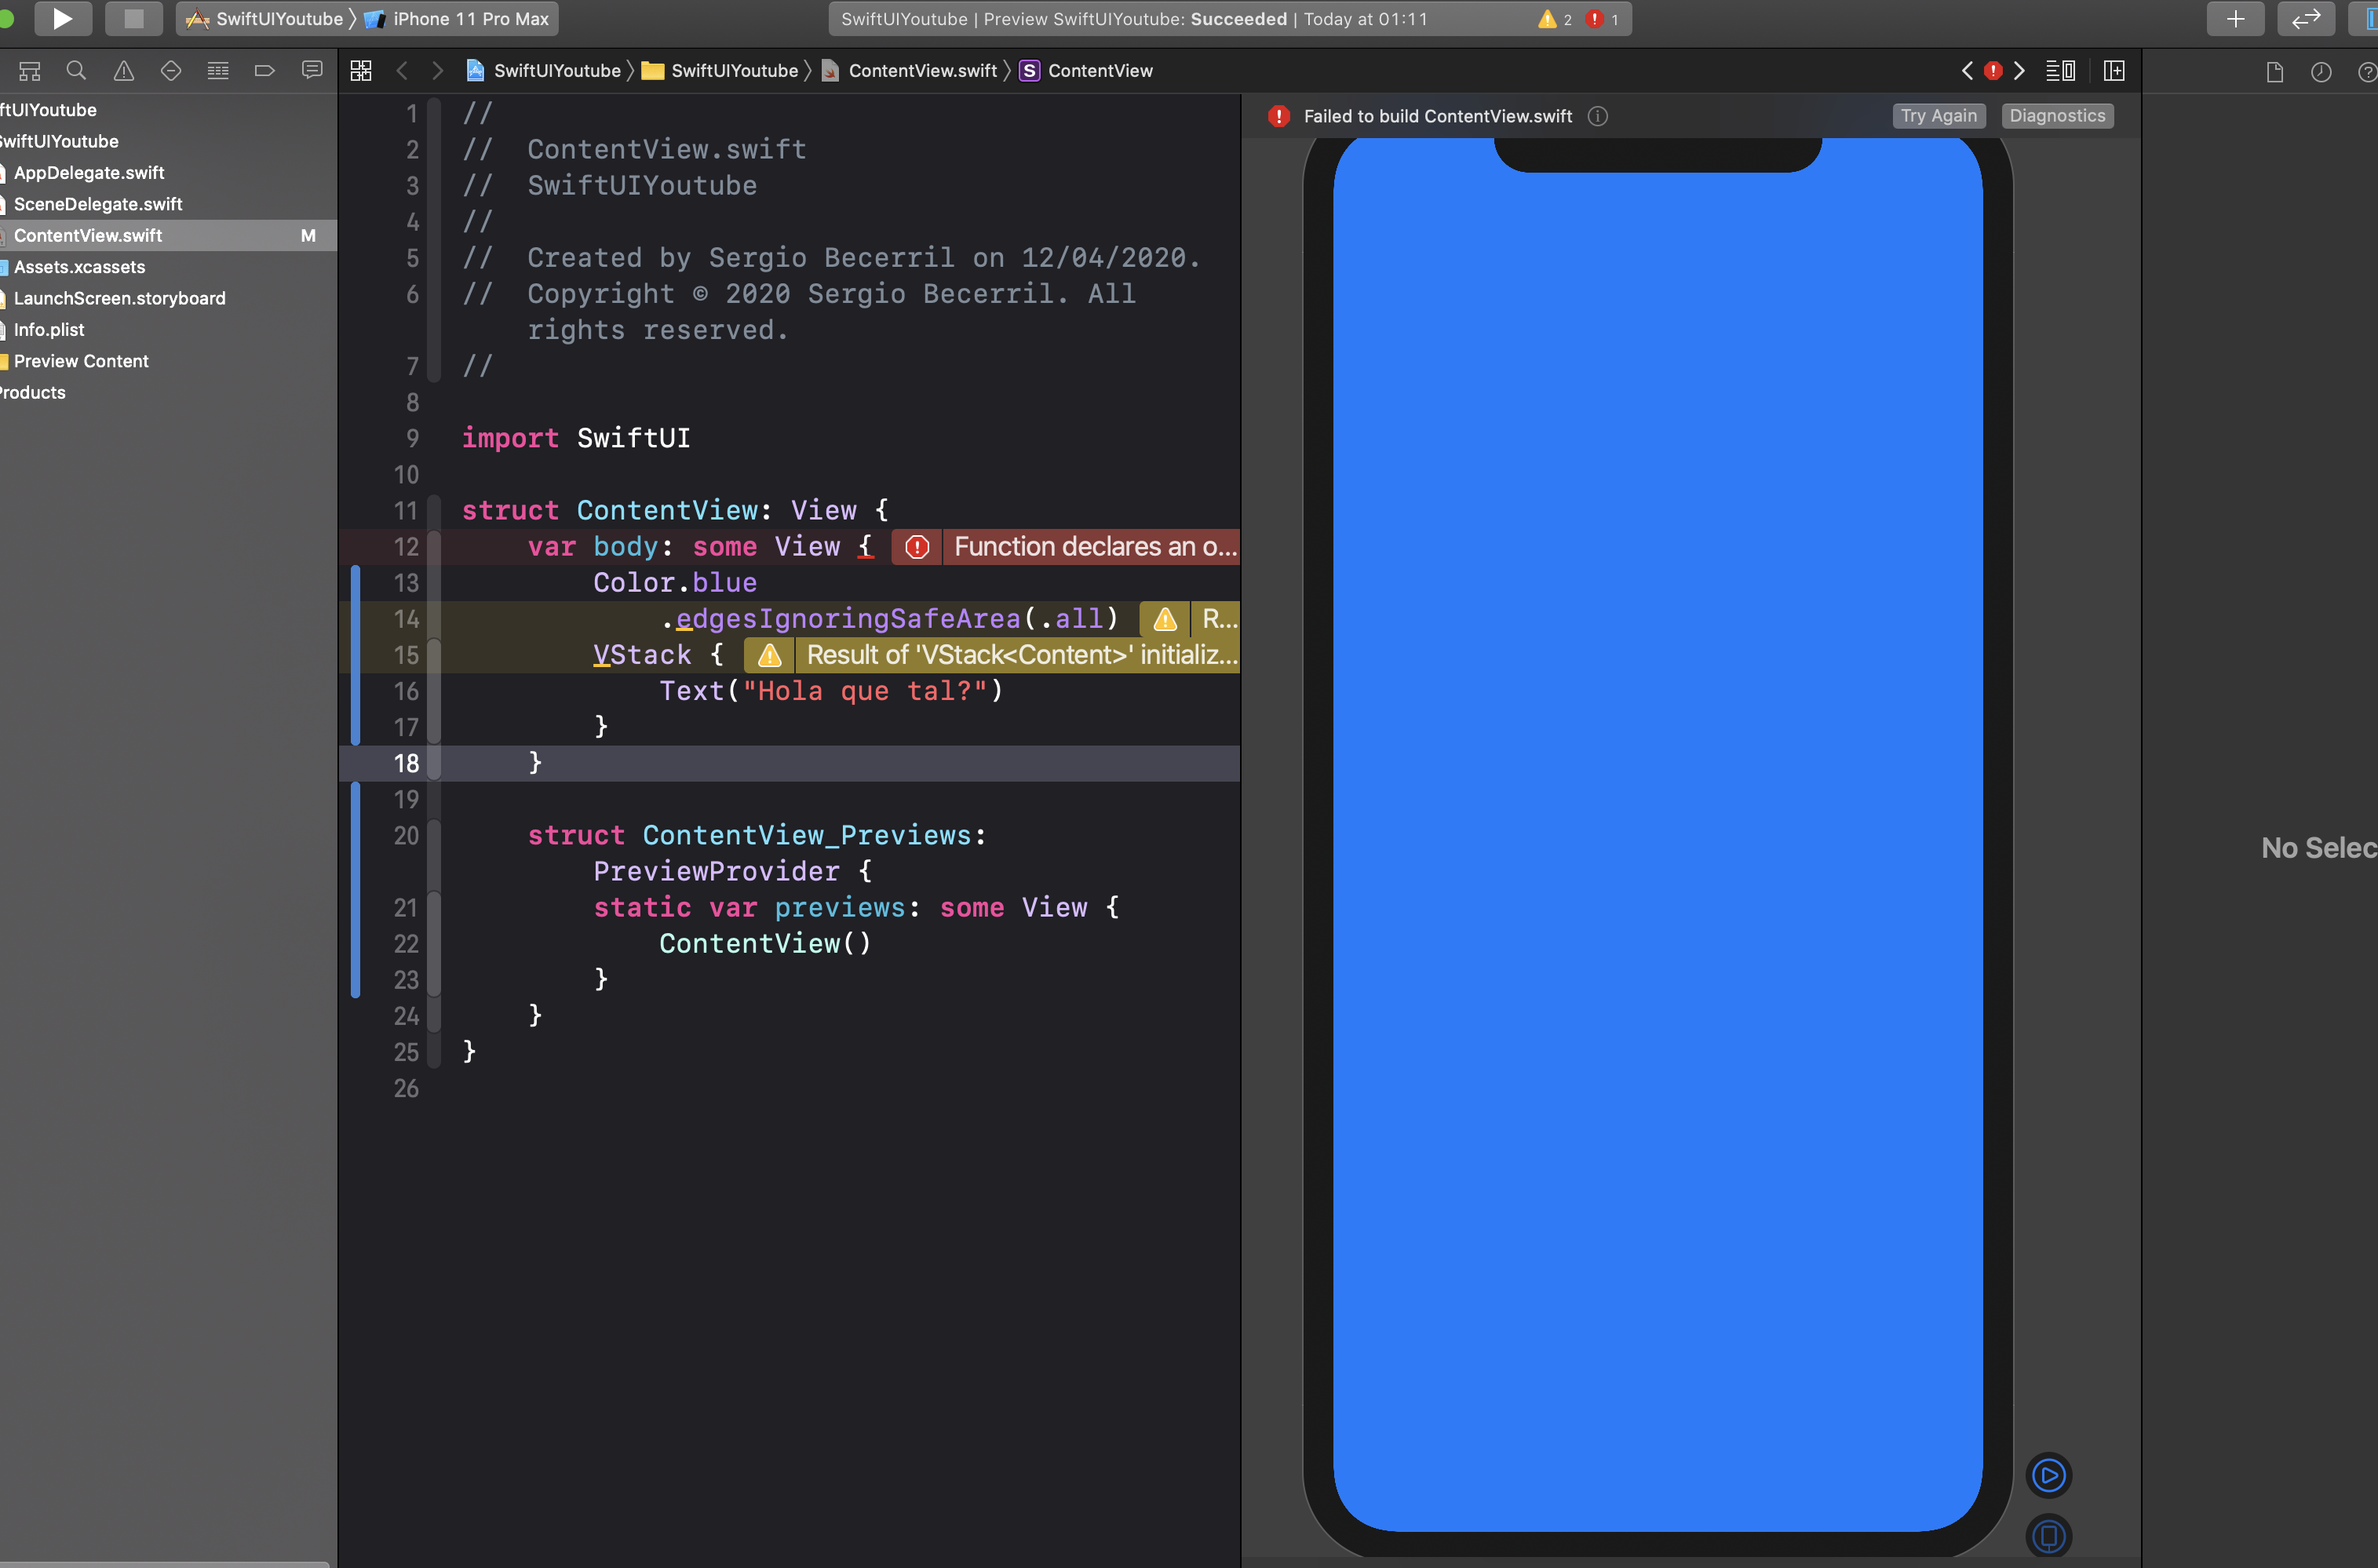
Task: Click the red preview build error icon
Action: (1278, 116)
